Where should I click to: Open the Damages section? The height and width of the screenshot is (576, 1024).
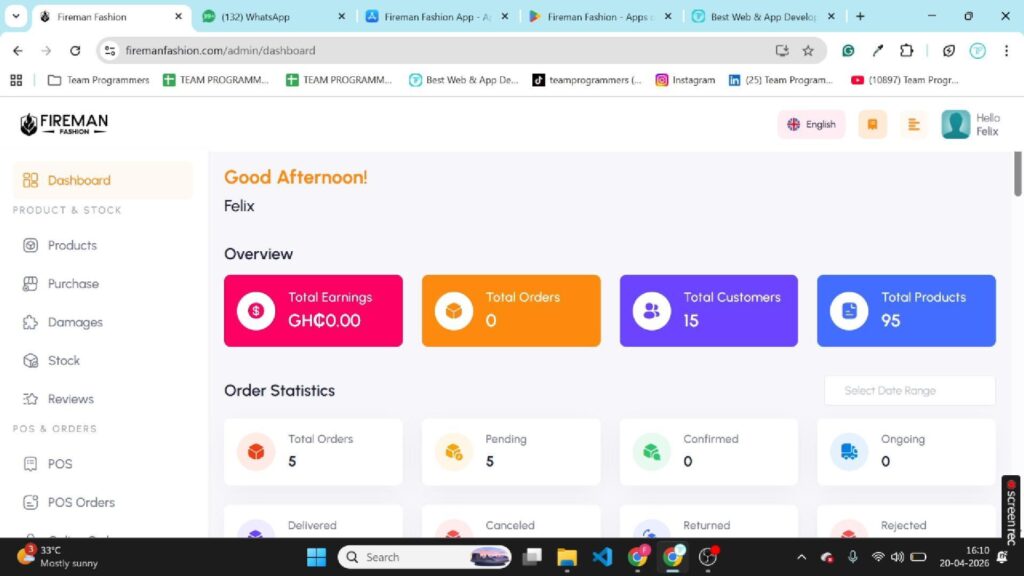click(74, 323)
